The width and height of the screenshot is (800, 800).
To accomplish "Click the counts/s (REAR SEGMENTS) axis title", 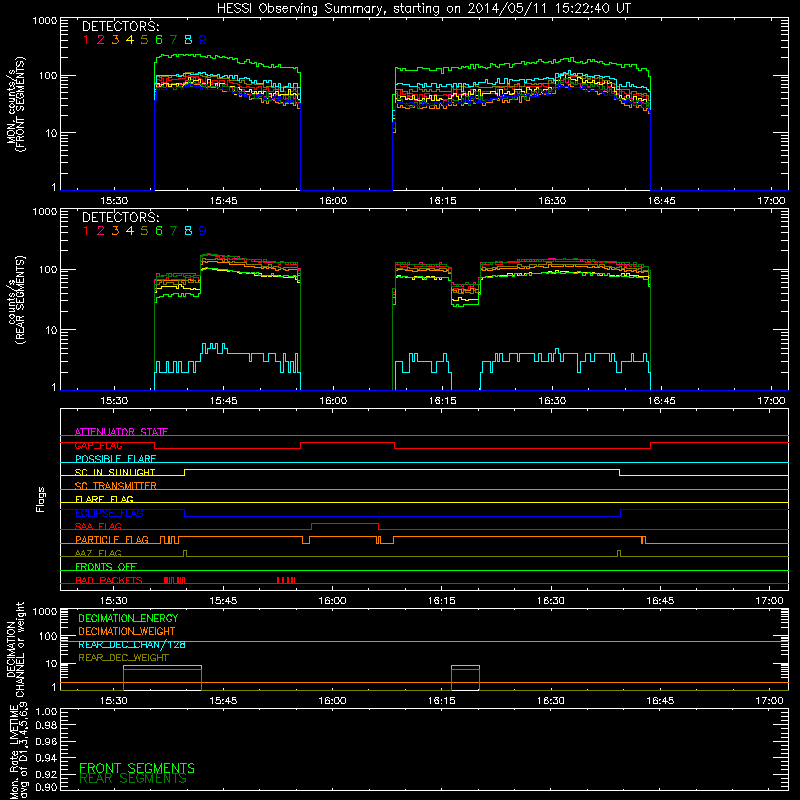I will point(16,300).
